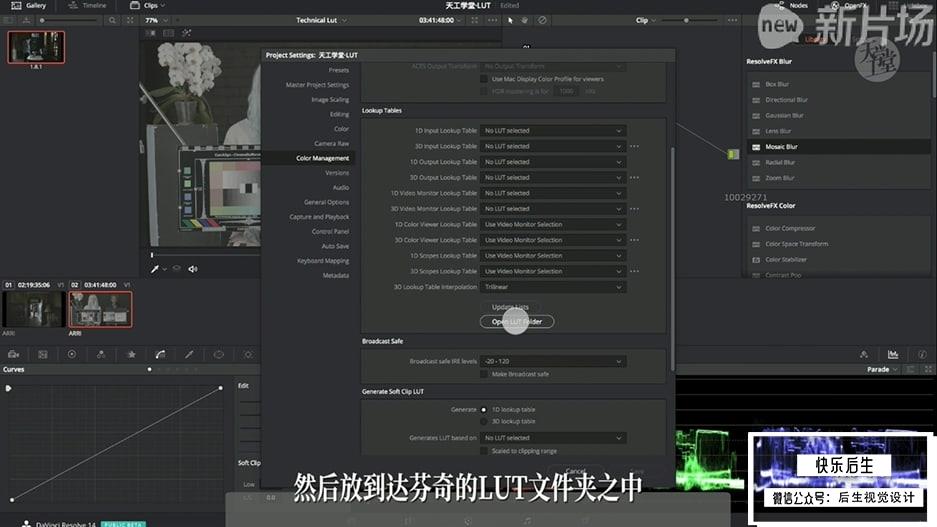Open the Power Window palette icon
This screenshot has height=527, width=937.
pyautogui.click(x=219, y=354)
